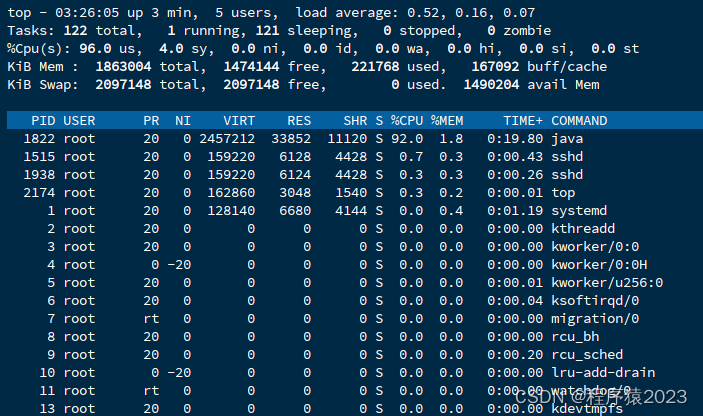Click the USER column header
The height and width of the screenshot is (416, 703).
[79, 121]
